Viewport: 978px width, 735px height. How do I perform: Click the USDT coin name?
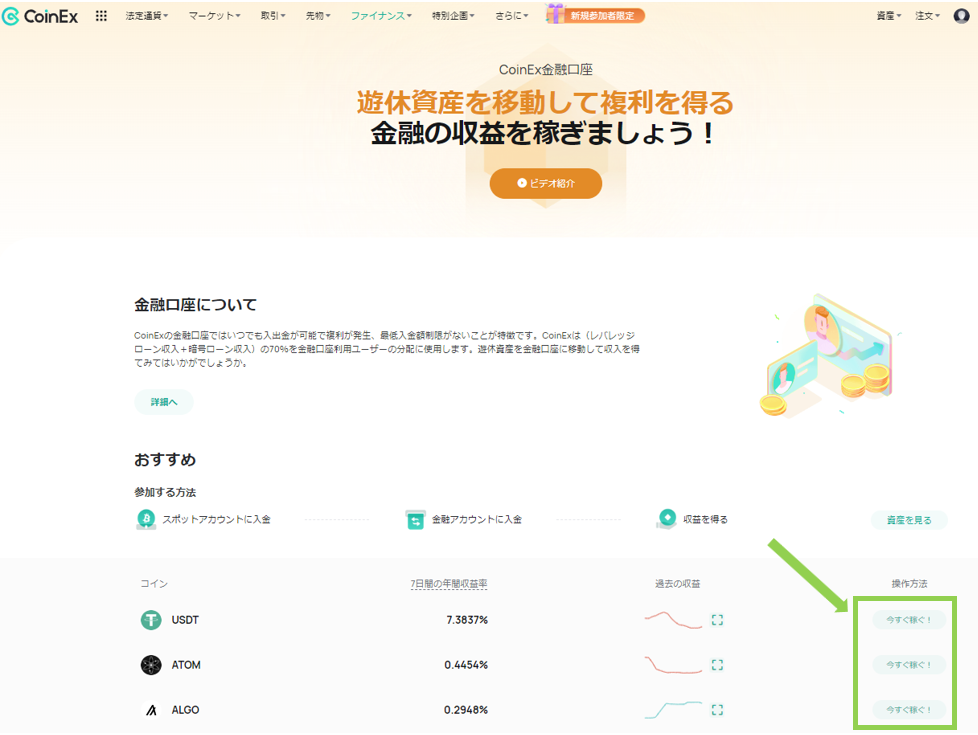pyautogui.click(x=185, y=620)
